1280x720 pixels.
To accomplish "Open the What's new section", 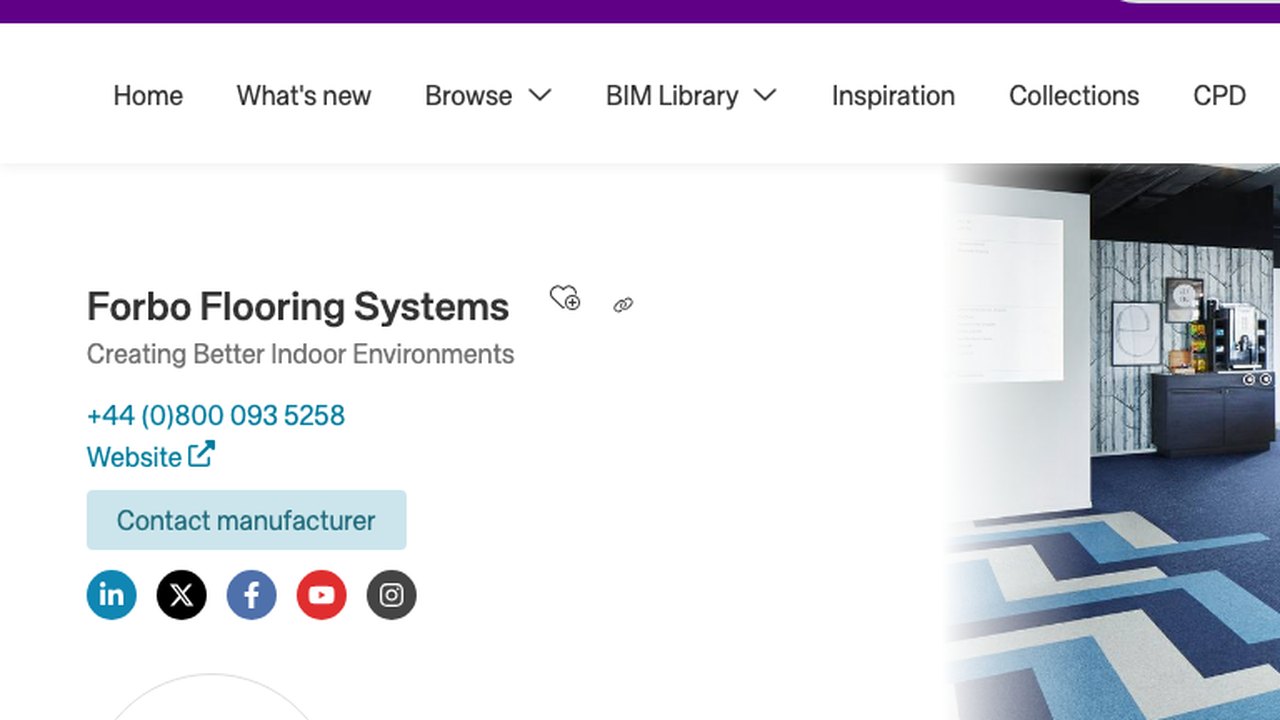I will click(304, 96).
